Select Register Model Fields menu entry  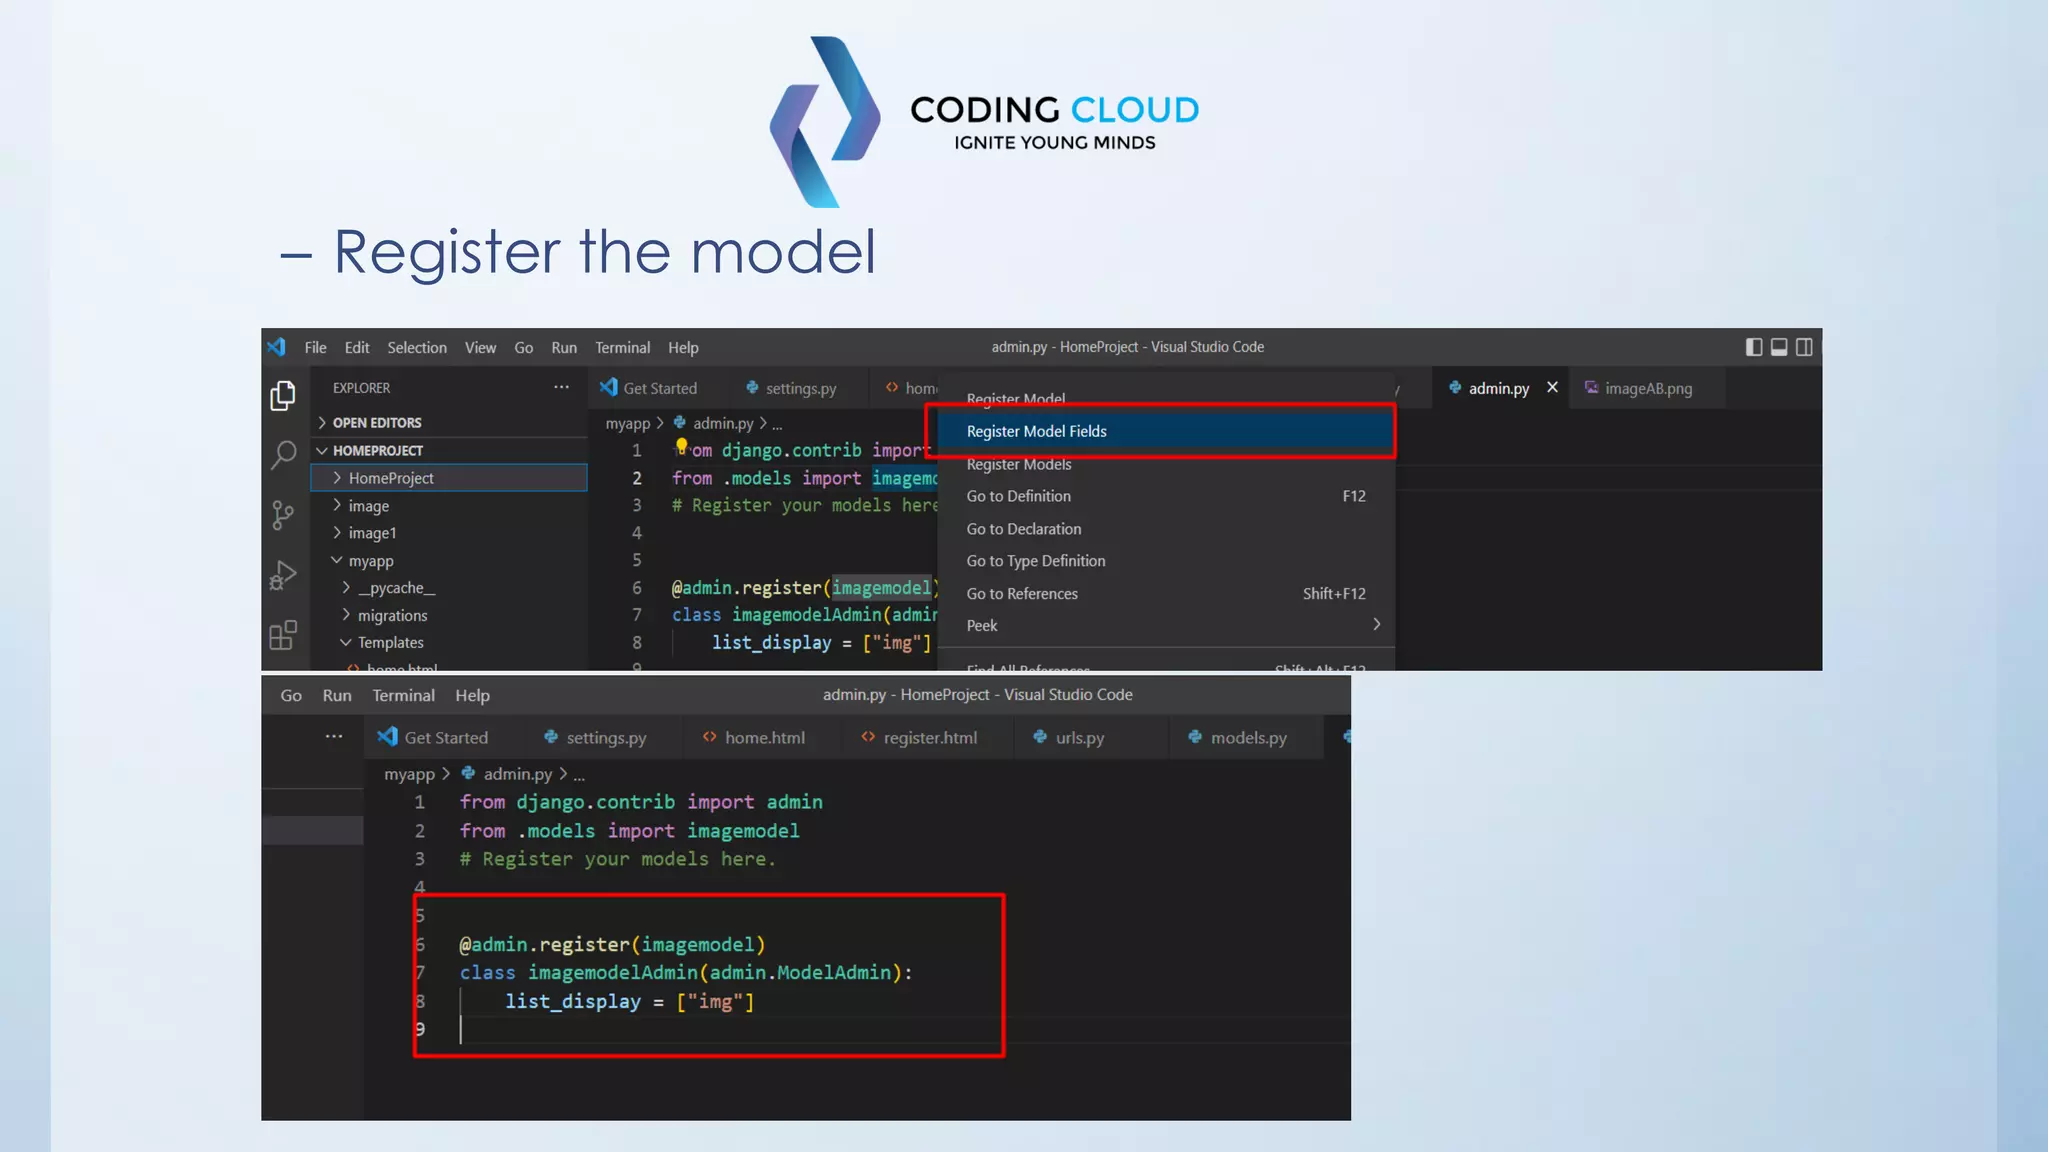click(1036, 431)
